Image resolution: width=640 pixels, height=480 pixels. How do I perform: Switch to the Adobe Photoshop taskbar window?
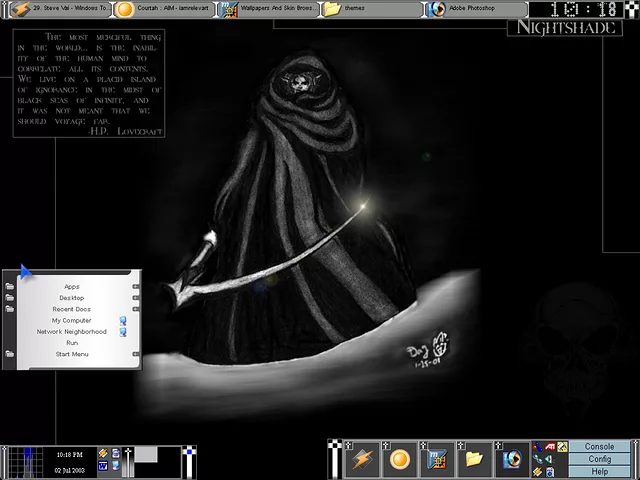click(x=476, y=9)
